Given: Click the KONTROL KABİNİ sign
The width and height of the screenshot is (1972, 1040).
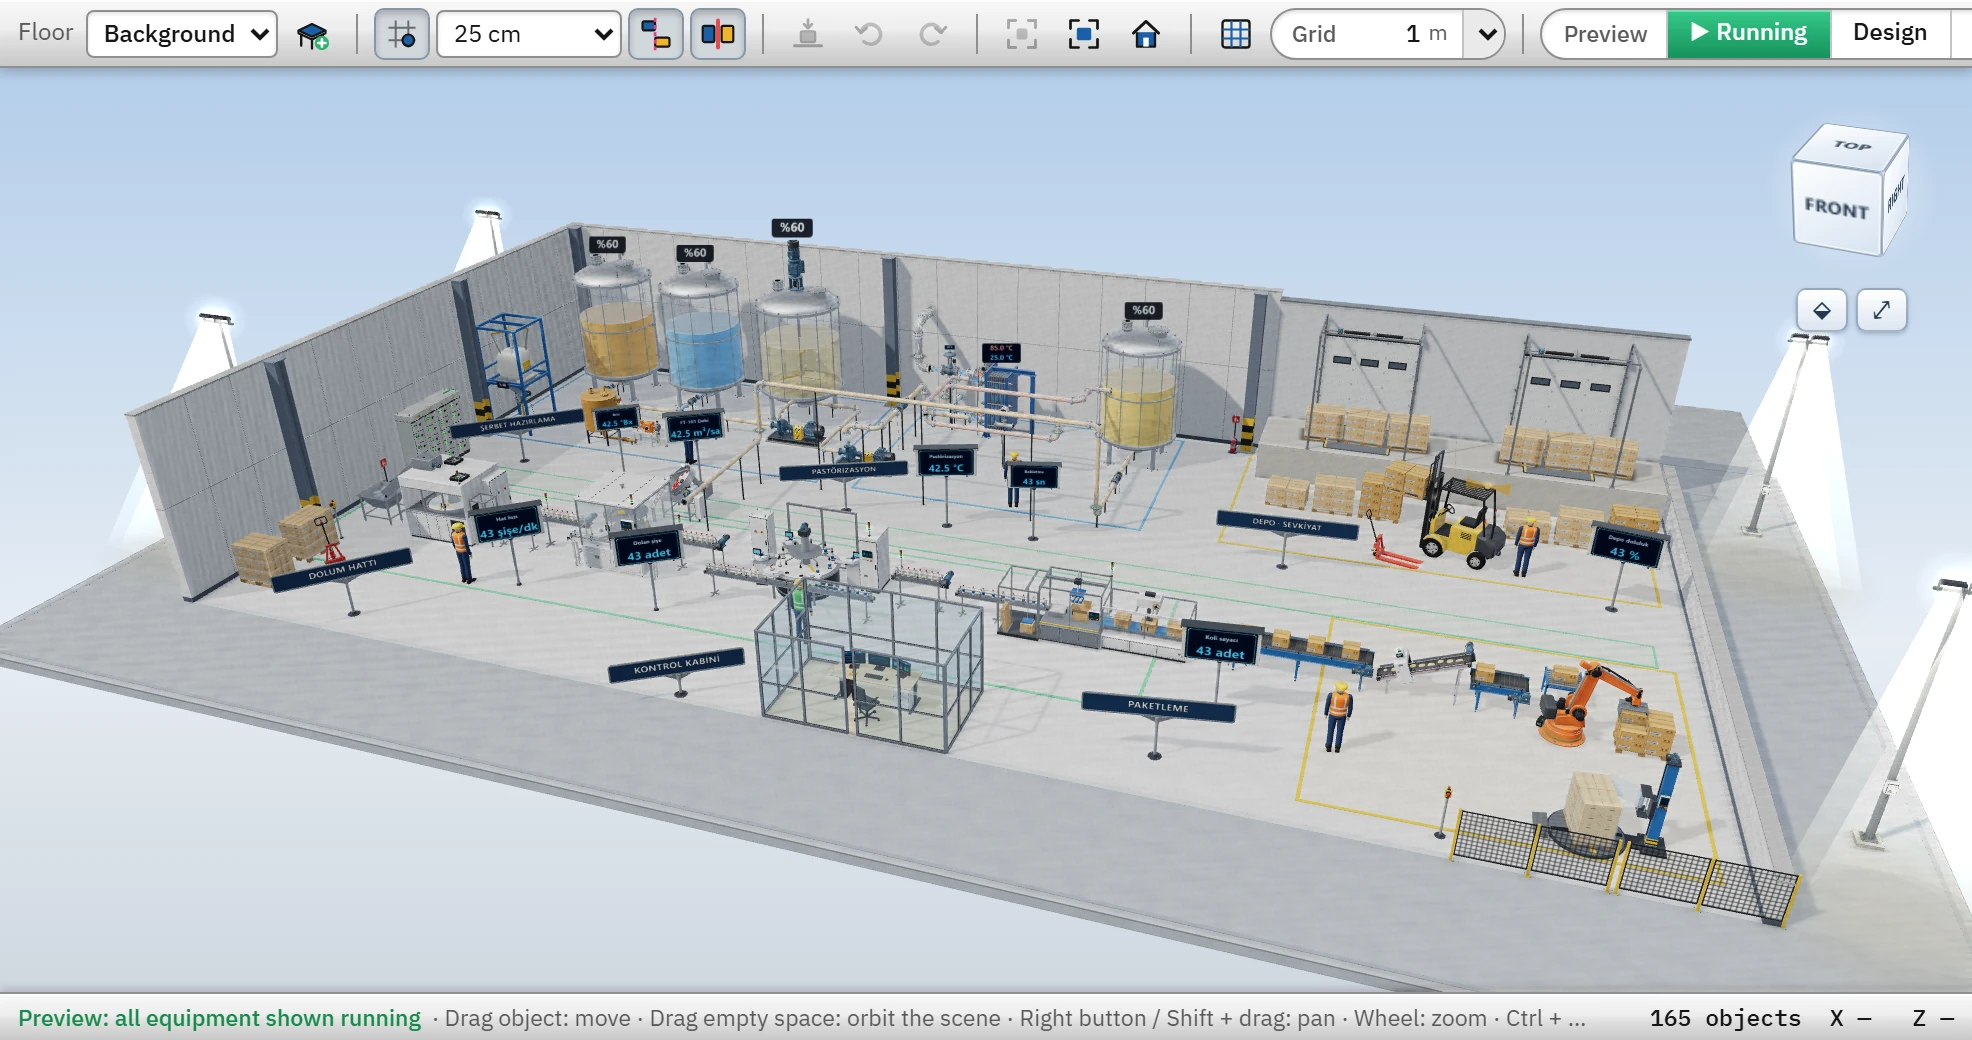Looking at the screenshot, I should point(677,664).
